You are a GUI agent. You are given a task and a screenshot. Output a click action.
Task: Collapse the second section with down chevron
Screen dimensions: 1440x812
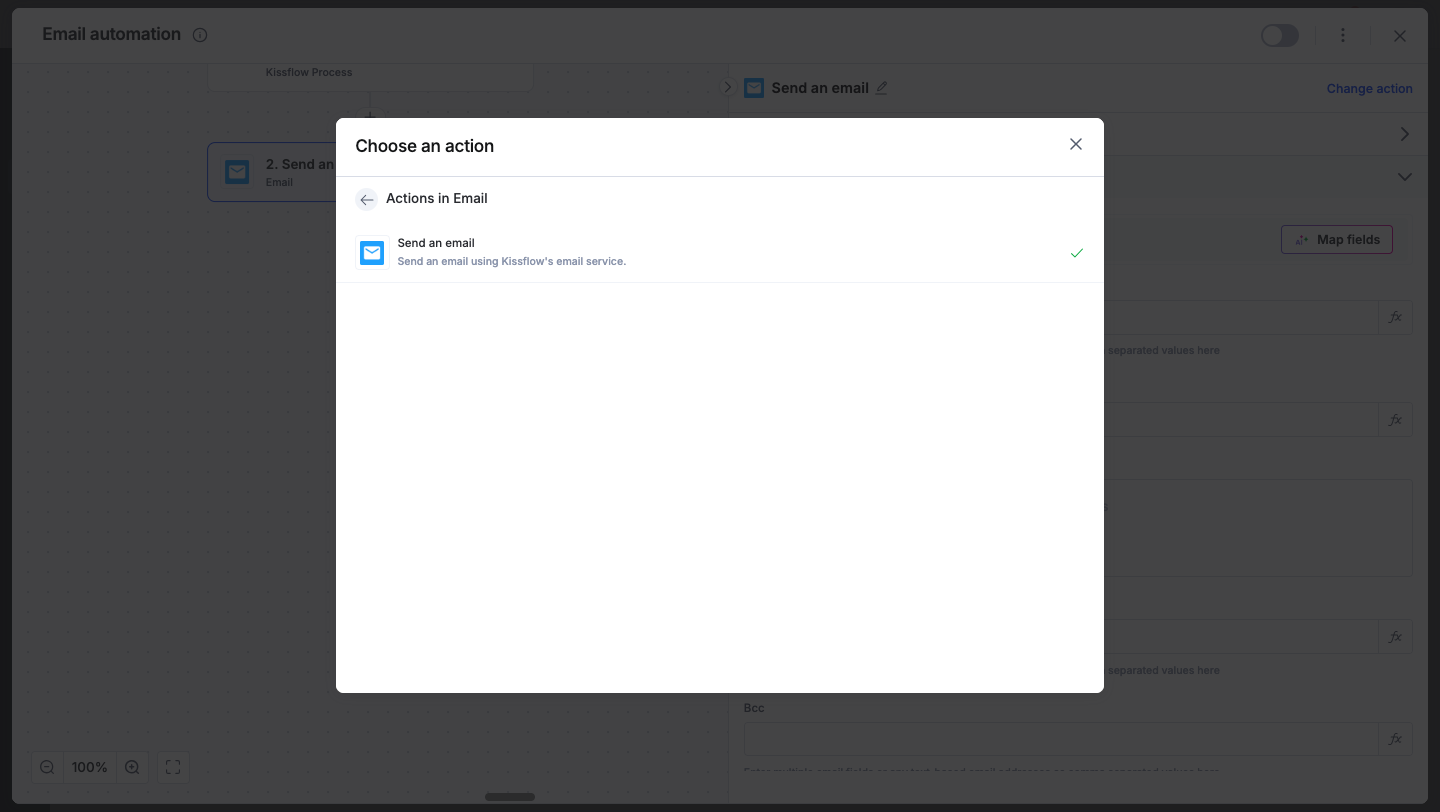point(1404,177)
